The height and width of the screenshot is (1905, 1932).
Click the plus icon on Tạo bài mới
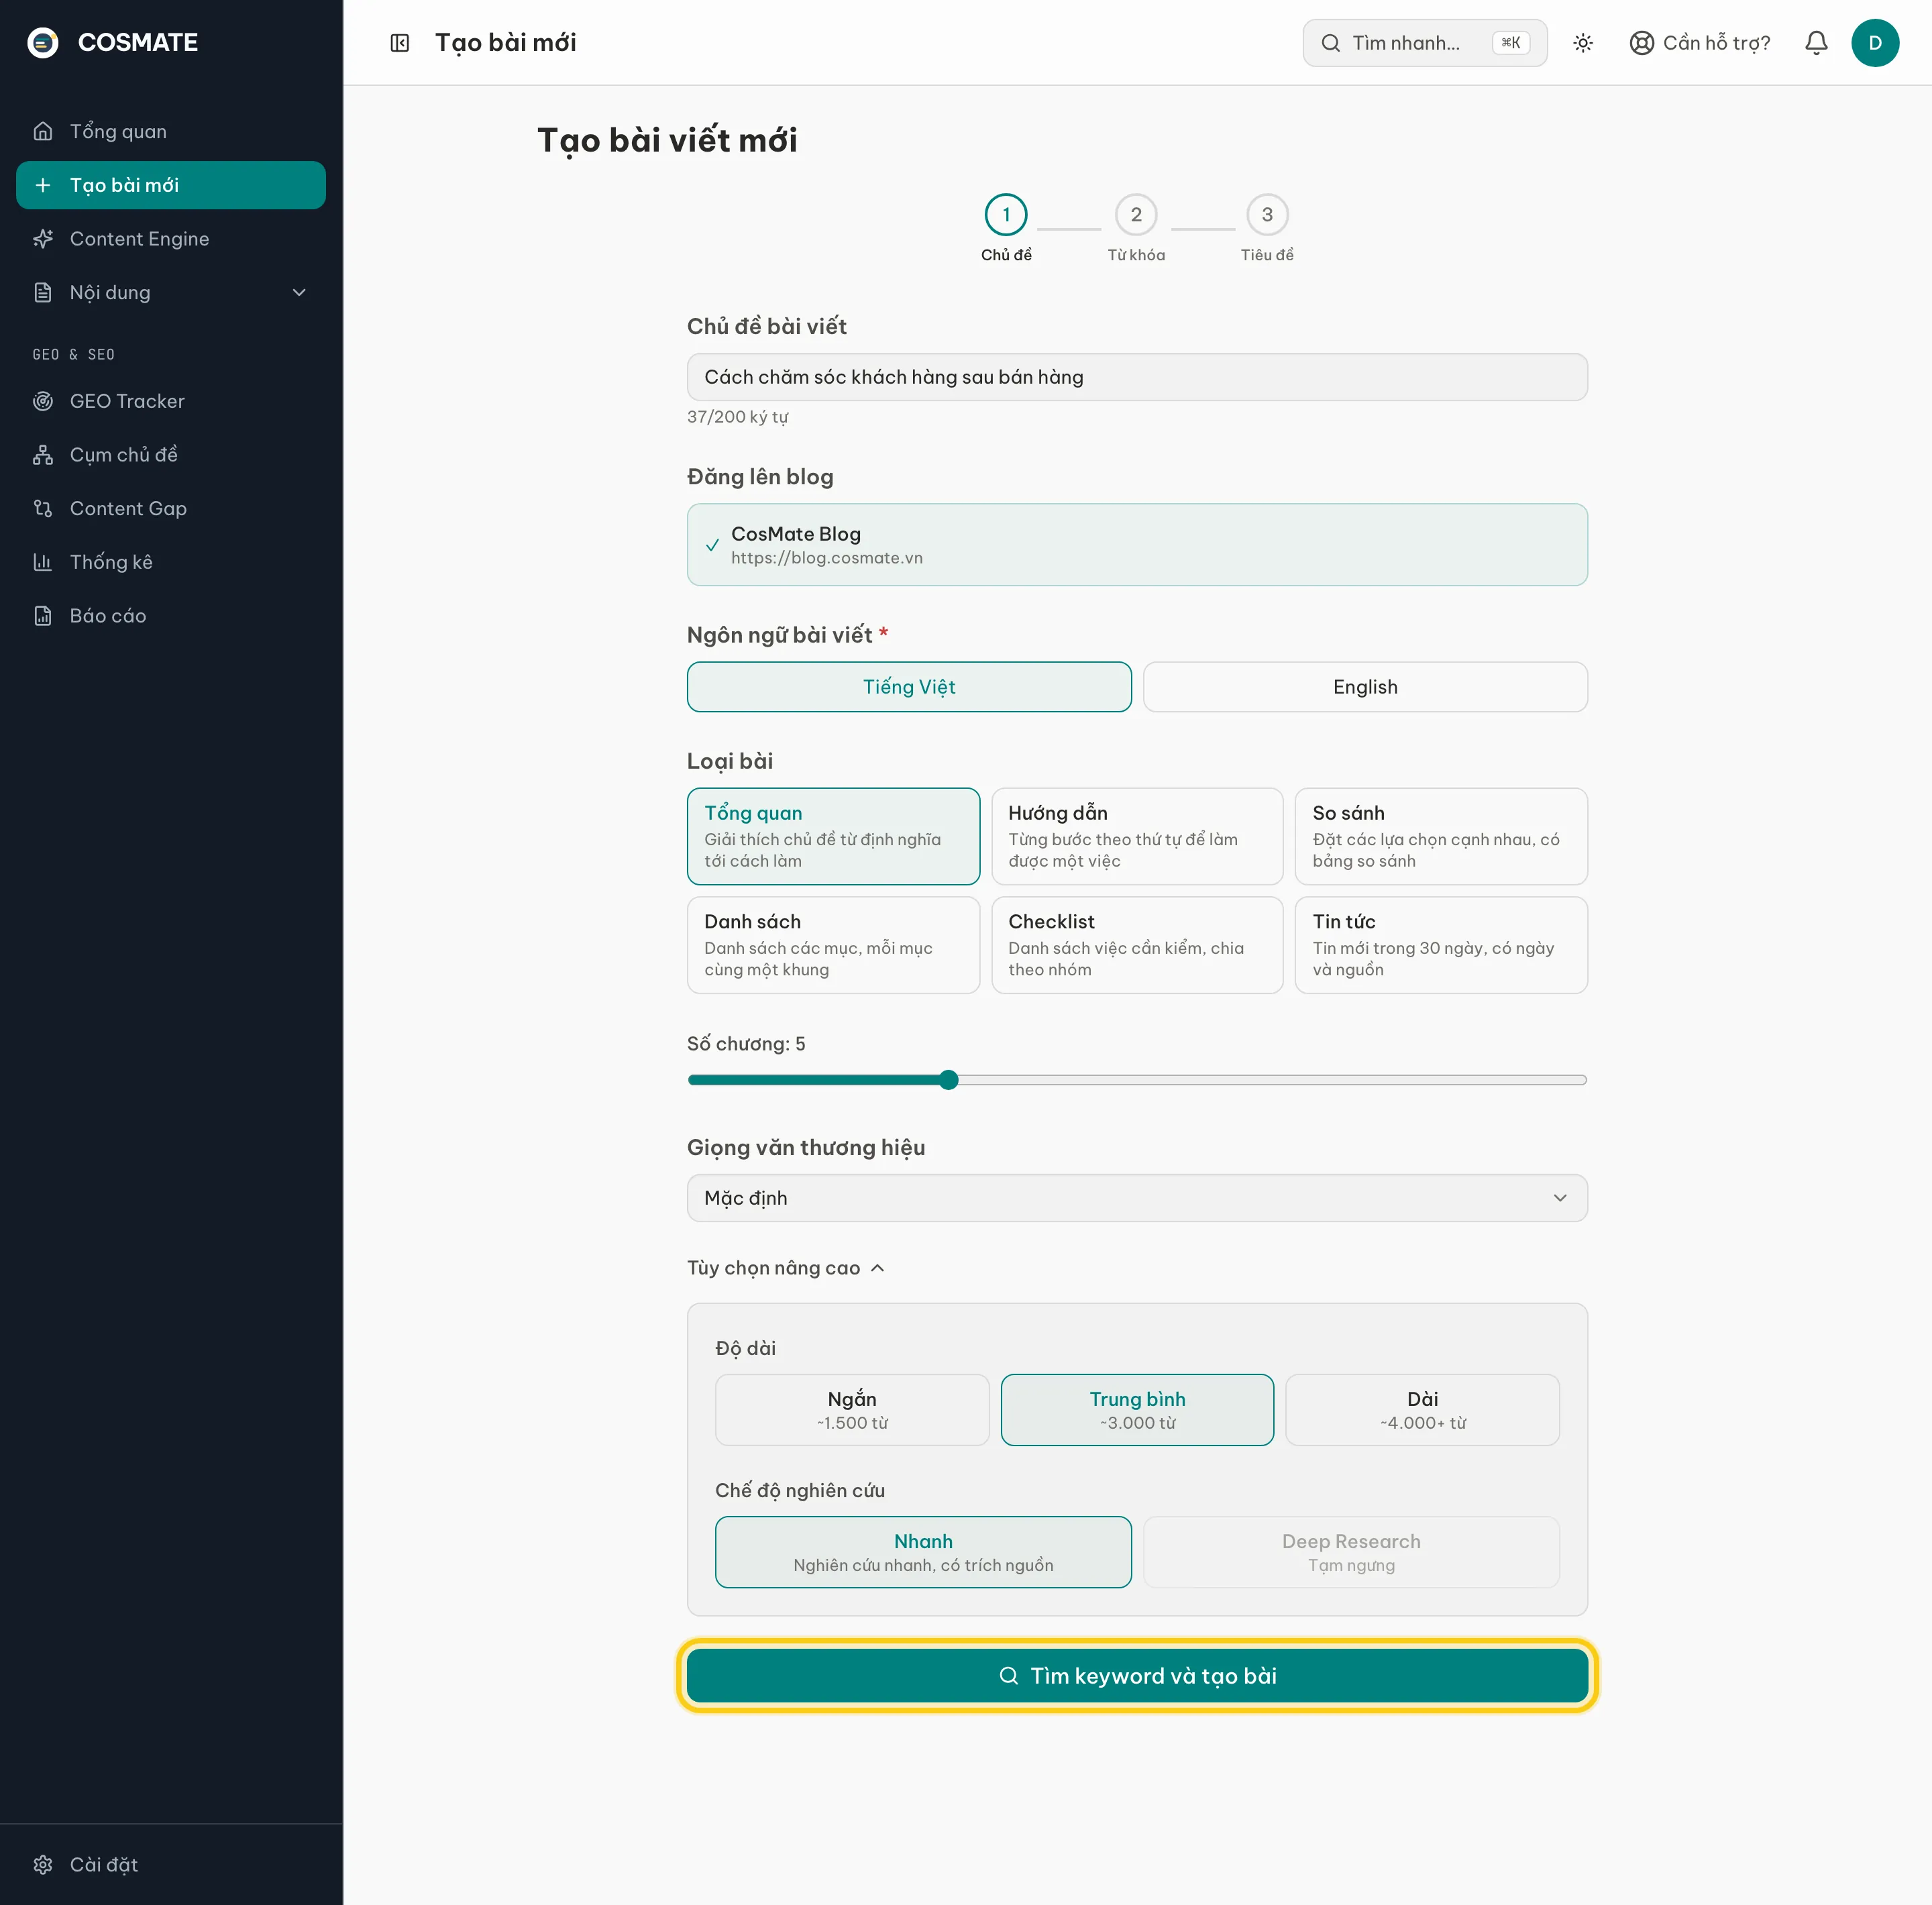click(x=43, y=185)
